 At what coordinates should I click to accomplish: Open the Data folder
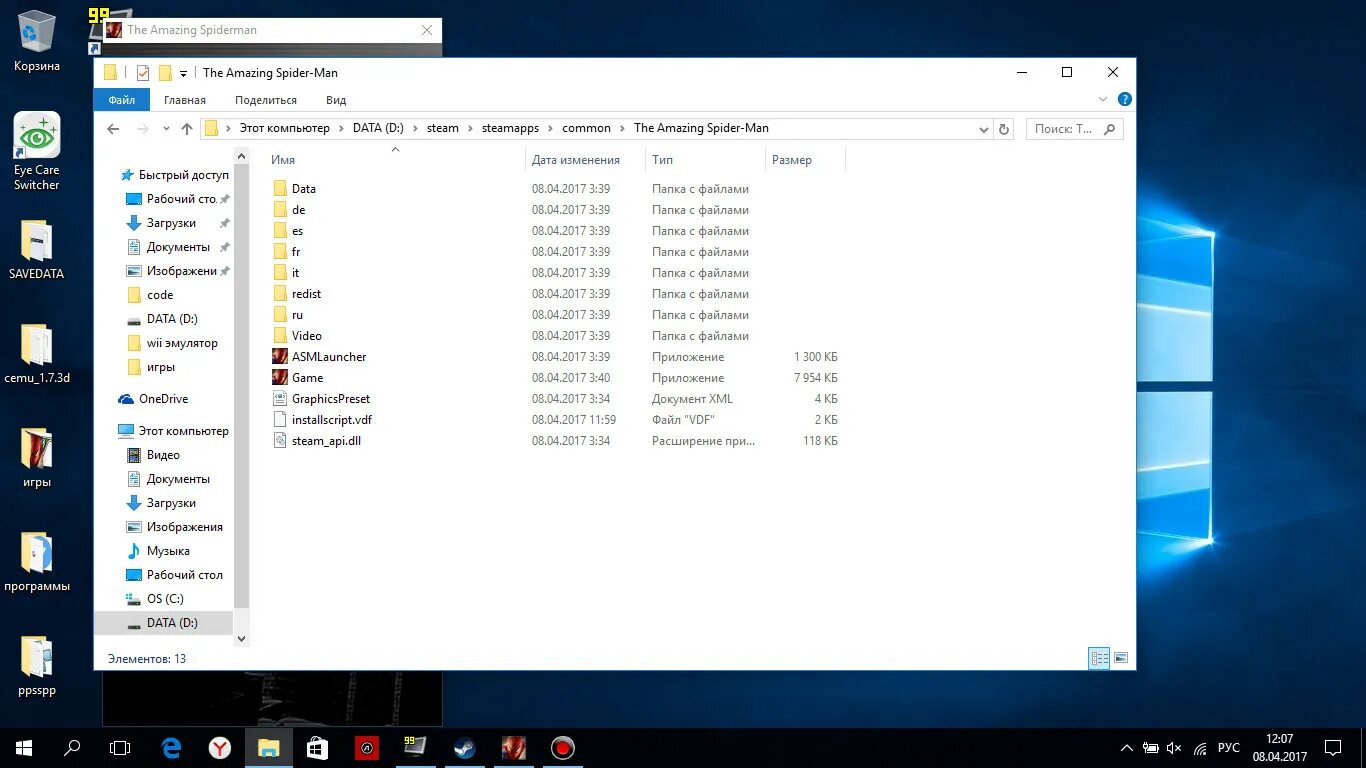(x=303, y=189)
